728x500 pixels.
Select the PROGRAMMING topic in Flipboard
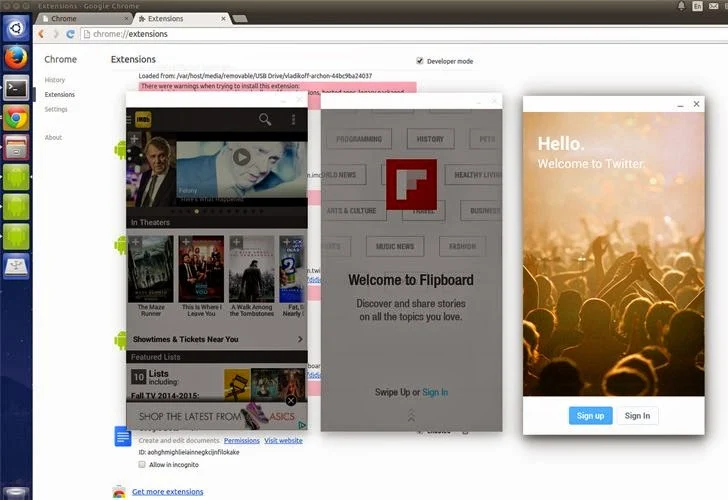[x=359, y=139]
